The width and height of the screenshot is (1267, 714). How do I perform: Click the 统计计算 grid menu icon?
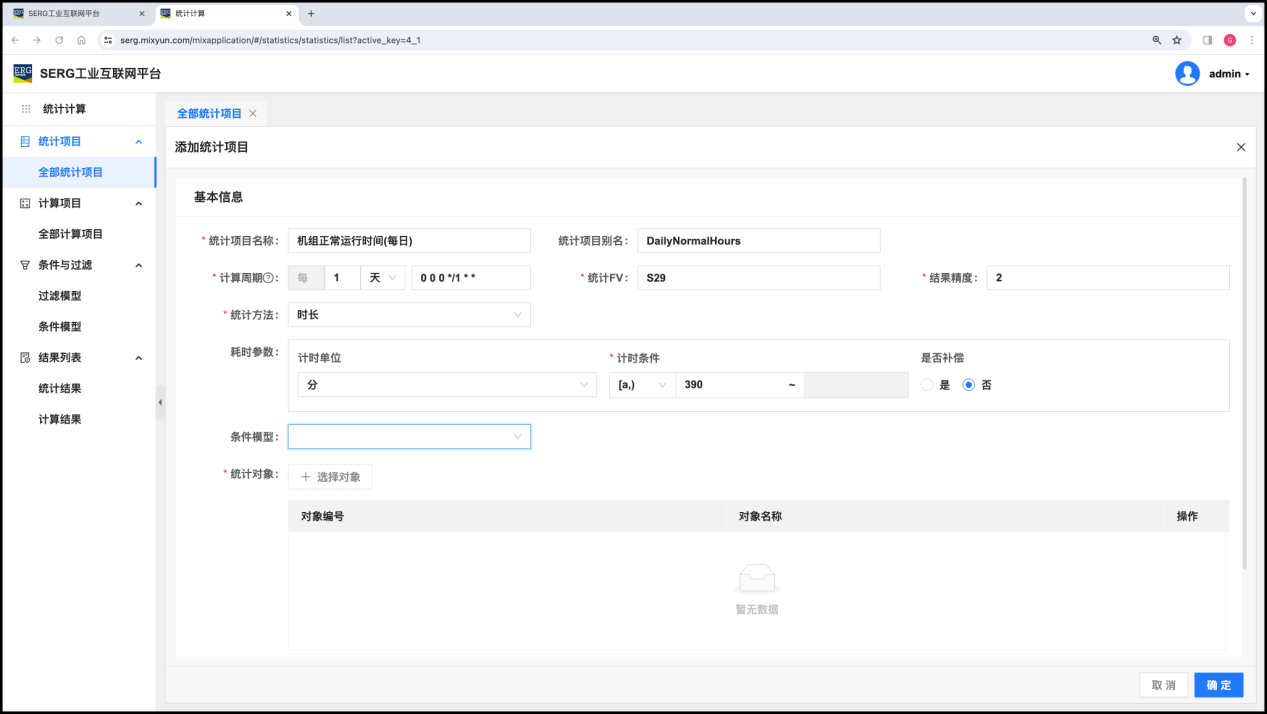coord(26,109)
